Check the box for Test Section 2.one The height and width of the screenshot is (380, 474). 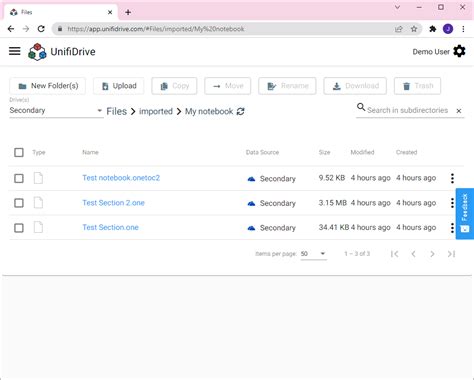point(19,203)
